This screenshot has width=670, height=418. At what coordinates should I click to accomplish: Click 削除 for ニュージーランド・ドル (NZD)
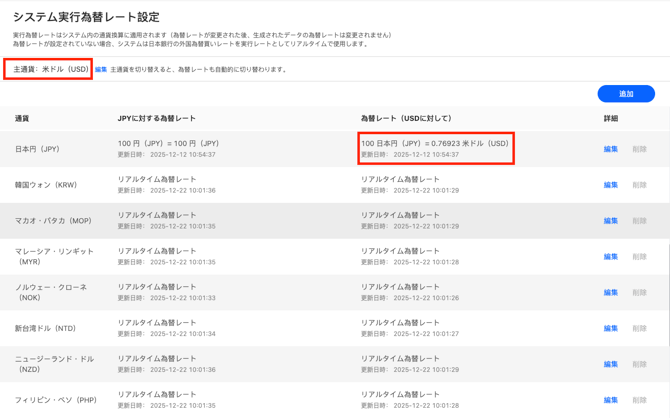[x=639, y=365]
